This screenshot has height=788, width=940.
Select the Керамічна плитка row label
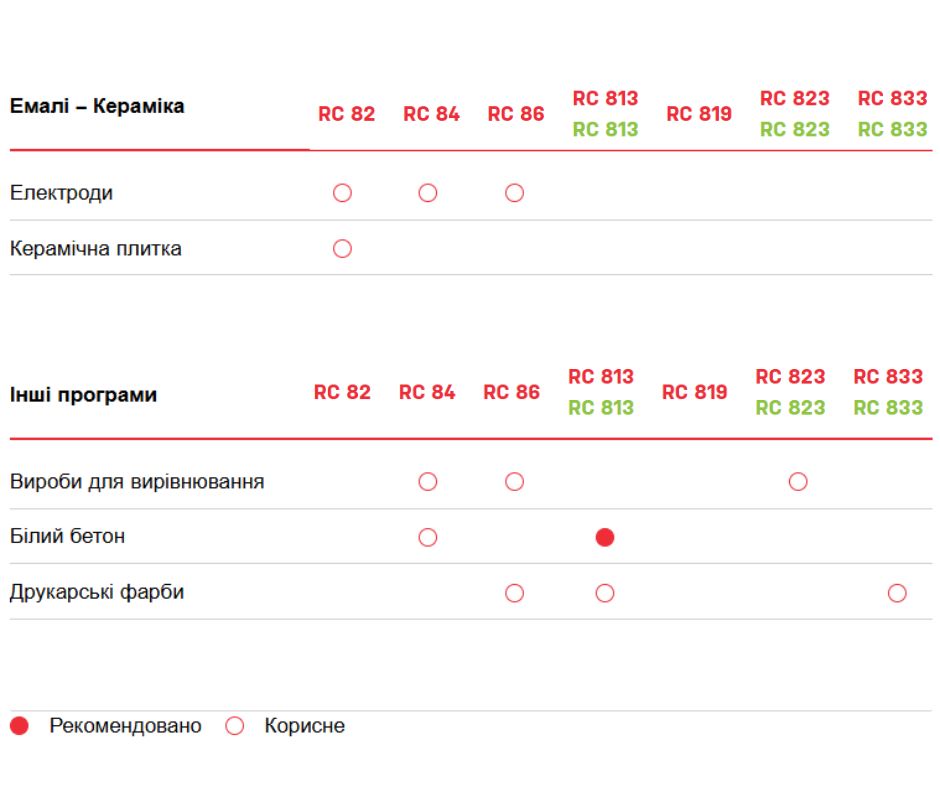coord(96,248)
